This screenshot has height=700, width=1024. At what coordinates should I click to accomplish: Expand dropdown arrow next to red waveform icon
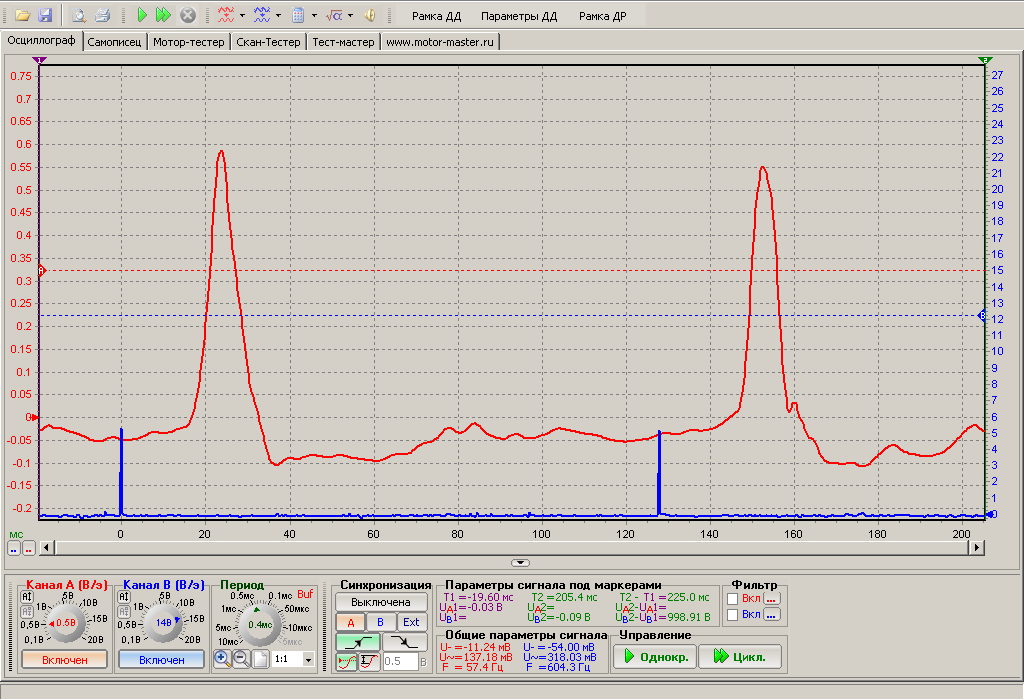[x=242, y=15]
